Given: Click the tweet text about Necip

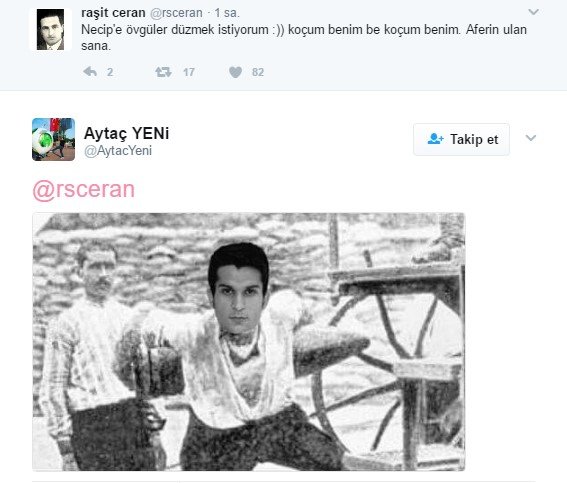Looking at the screenshot, I should pos(304,38).
